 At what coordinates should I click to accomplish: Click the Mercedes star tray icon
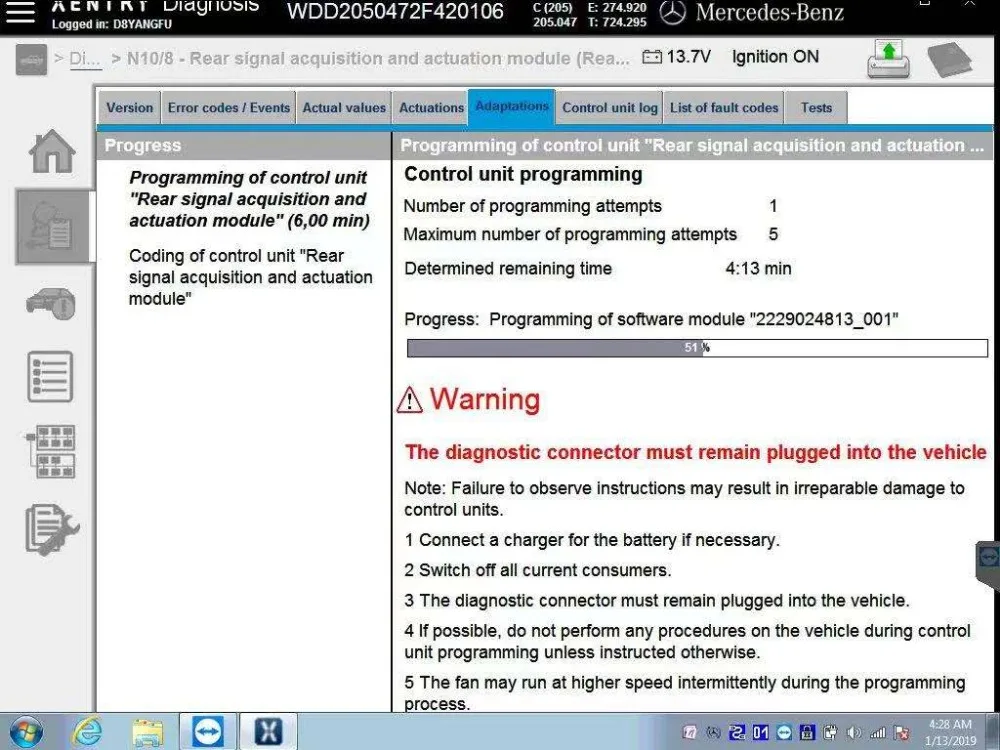click(x=713, y=733)
